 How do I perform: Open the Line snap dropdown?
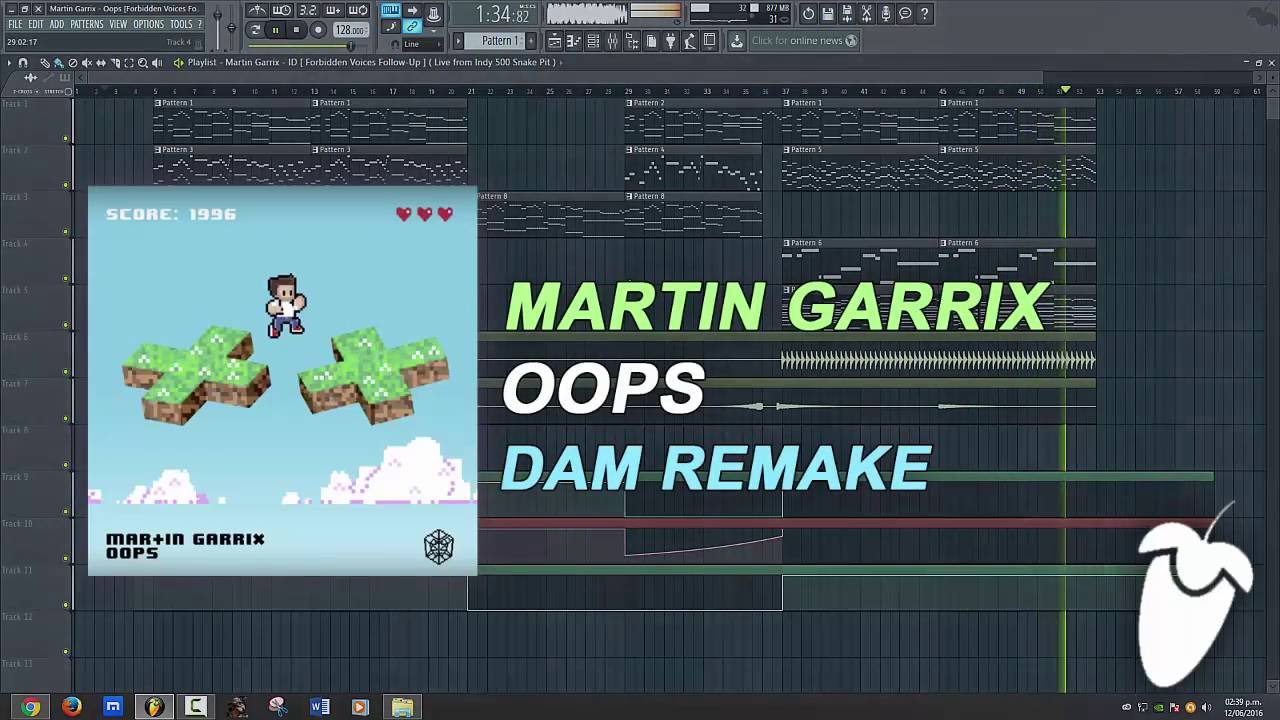coord(422,44)
